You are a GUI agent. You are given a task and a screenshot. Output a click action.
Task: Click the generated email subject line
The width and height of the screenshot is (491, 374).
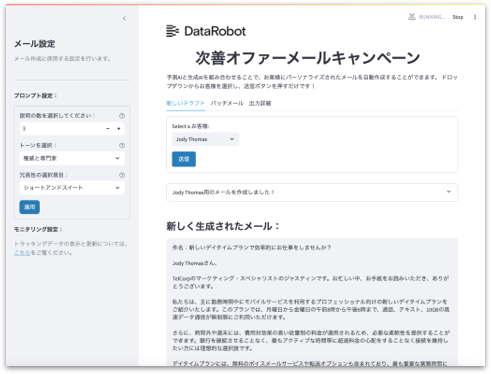pyautogui.click(x=252, y=248)
